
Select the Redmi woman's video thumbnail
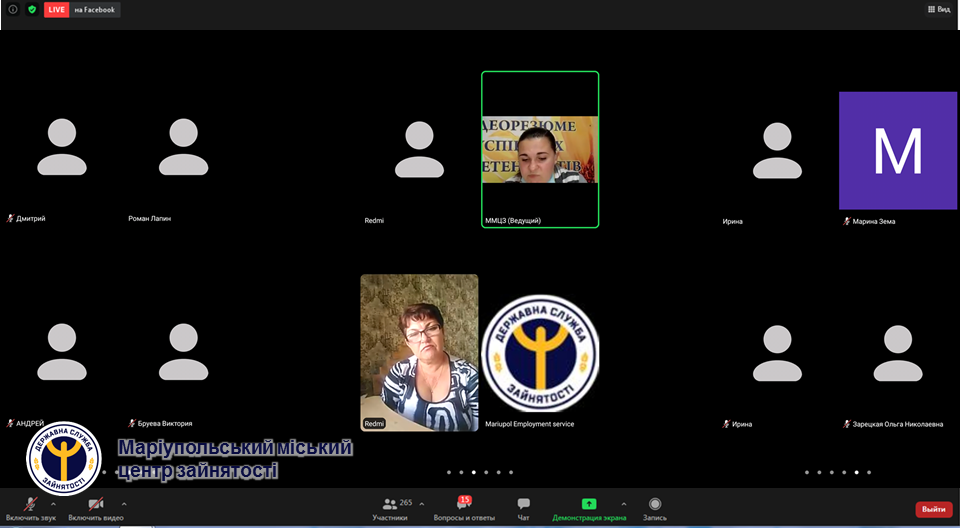pos(419,352)
